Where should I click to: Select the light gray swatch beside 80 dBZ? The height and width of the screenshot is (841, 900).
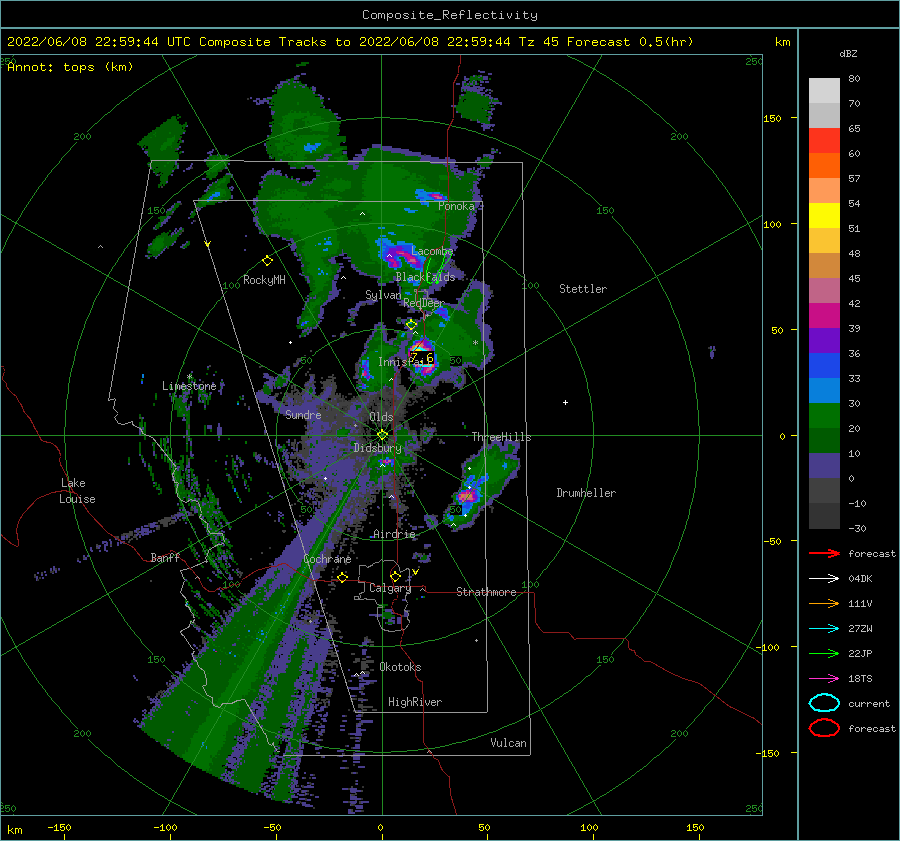coord(824,91)
